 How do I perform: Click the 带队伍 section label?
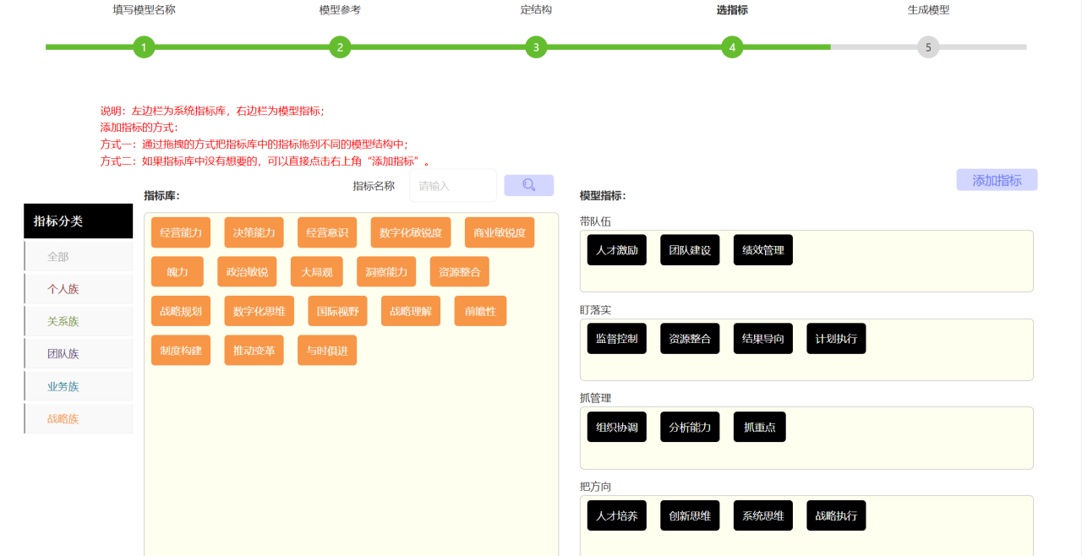(595, 221)
